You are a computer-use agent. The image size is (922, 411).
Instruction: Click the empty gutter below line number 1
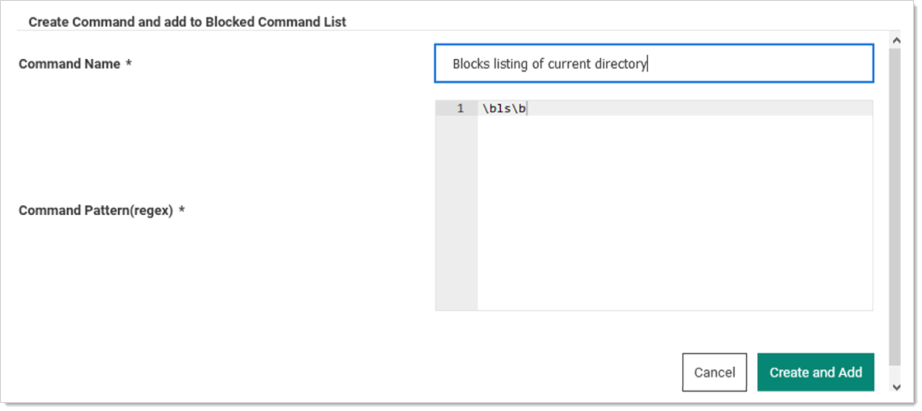(456, 212)
